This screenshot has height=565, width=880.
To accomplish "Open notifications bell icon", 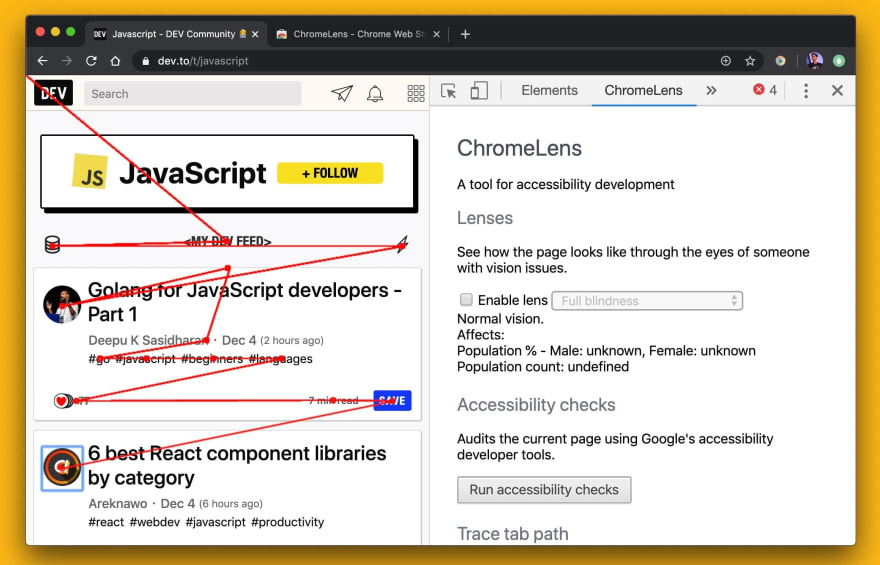I will tap(375, 94).
